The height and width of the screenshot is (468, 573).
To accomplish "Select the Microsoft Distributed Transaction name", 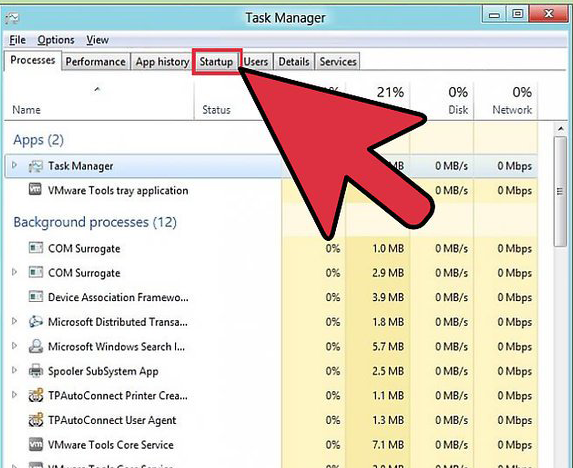I will (118, 322).
